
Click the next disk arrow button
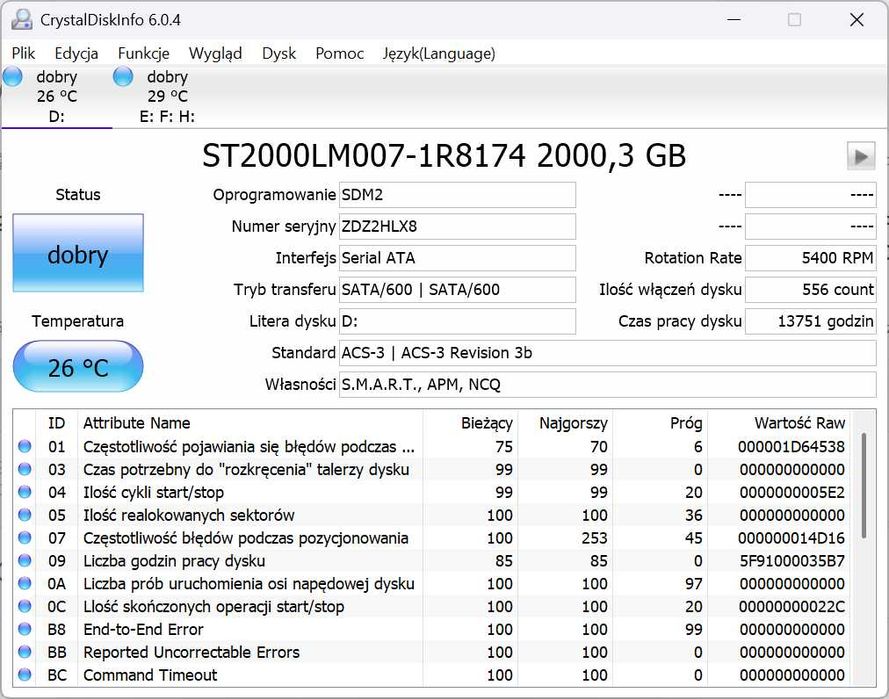(x=861, y=156)
